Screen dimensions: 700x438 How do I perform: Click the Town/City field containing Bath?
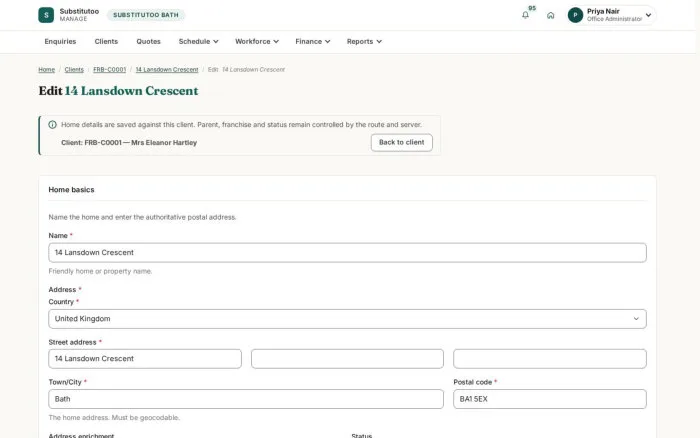point(246,399)
